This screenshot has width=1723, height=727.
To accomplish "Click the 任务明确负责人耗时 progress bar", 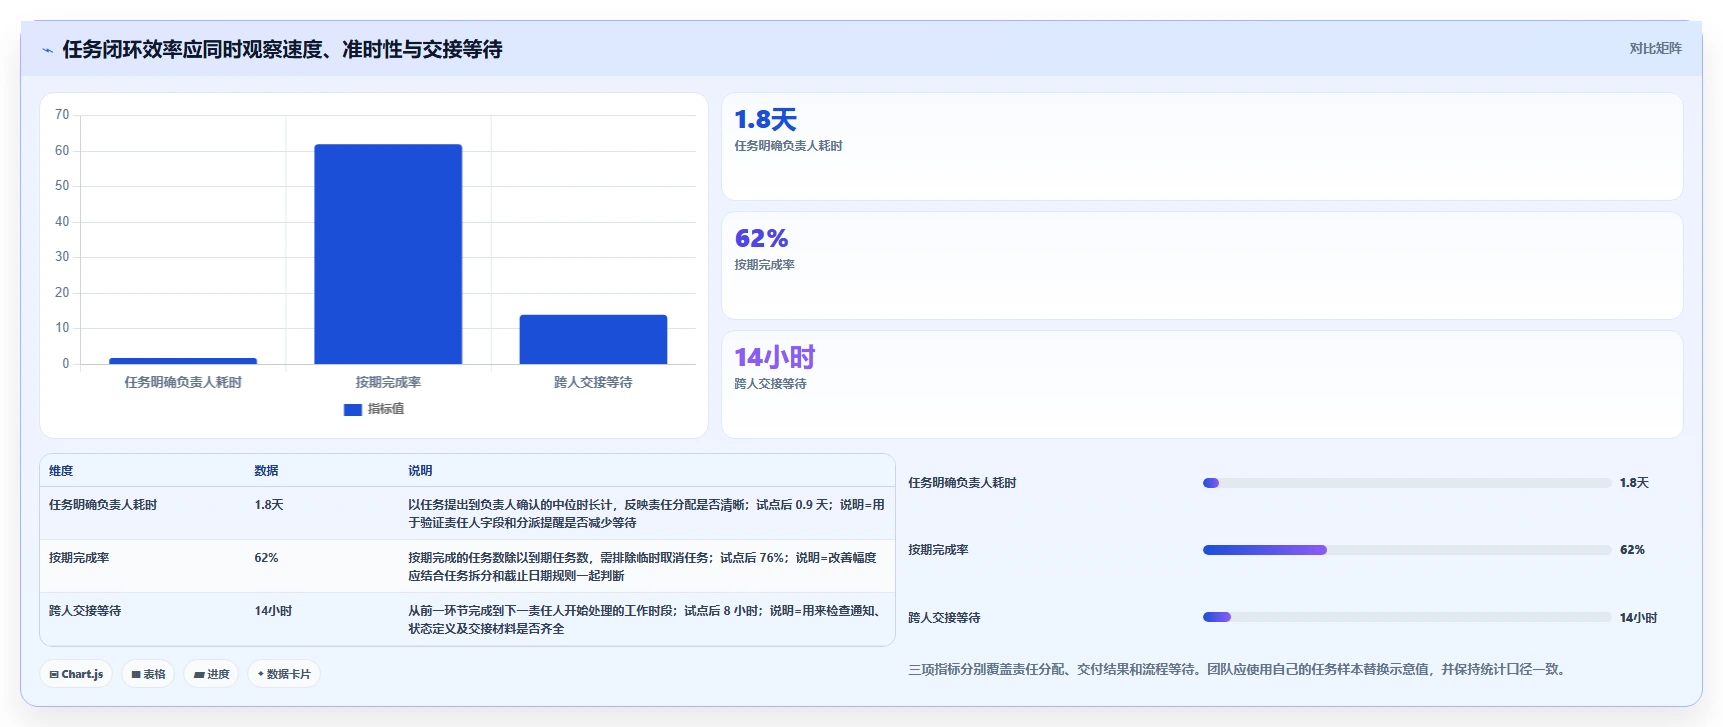I will coord(1407,483).
